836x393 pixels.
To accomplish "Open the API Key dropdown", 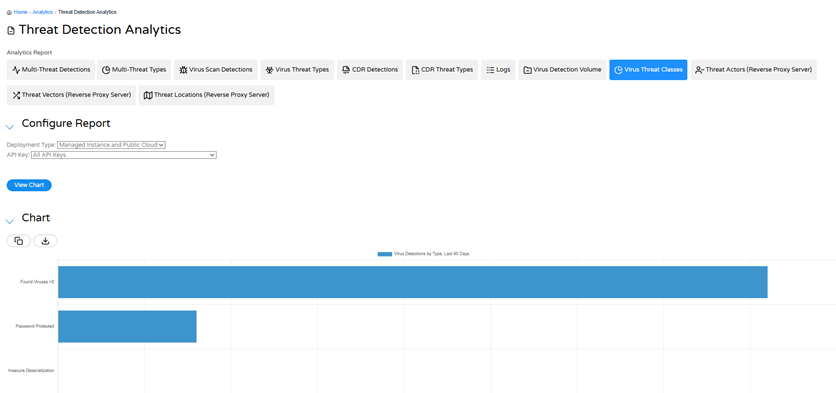I will pos(124,155).
